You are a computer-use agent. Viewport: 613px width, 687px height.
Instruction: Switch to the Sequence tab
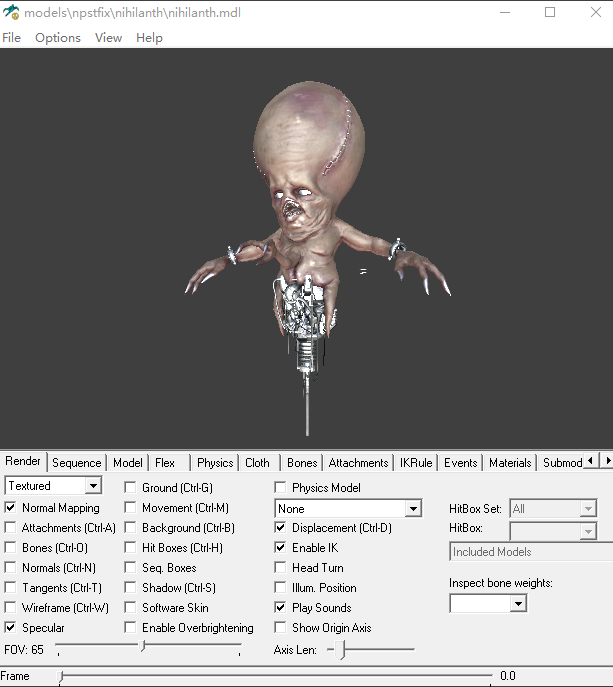[x=77, y=463]
